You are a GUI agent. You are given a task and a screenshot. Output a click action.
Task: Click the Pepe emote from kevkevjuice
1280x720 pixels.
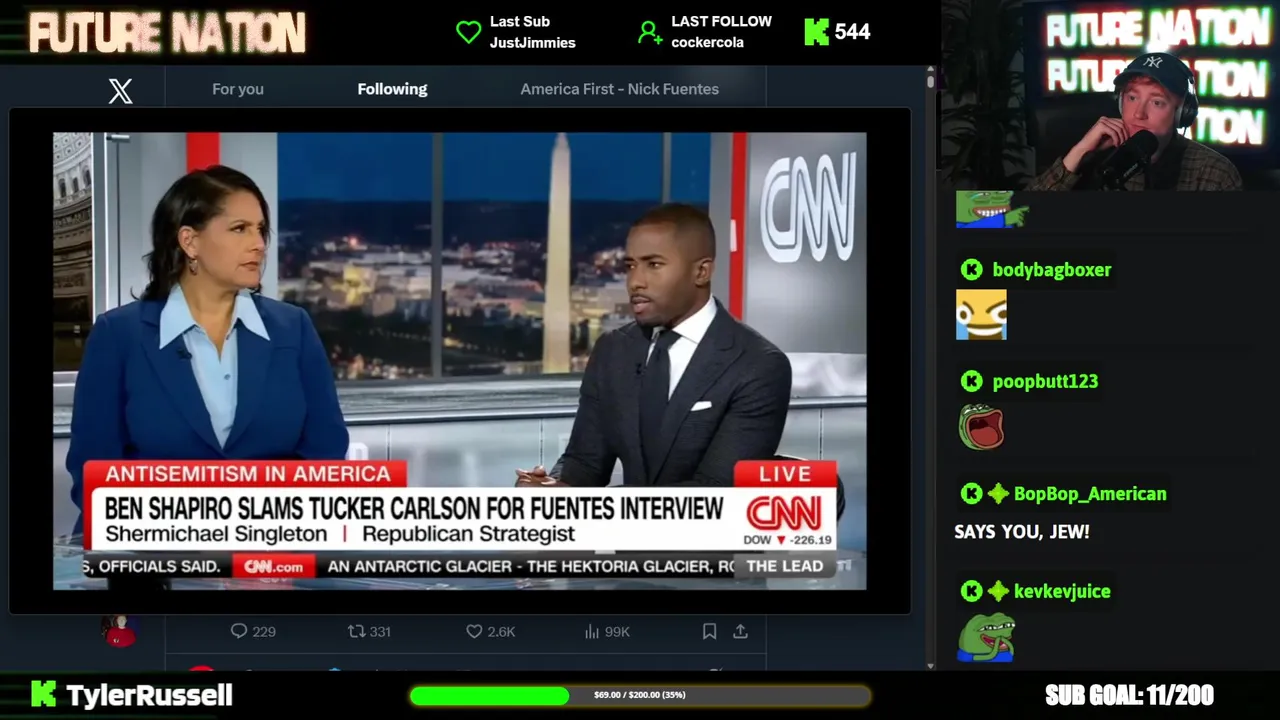986,637
